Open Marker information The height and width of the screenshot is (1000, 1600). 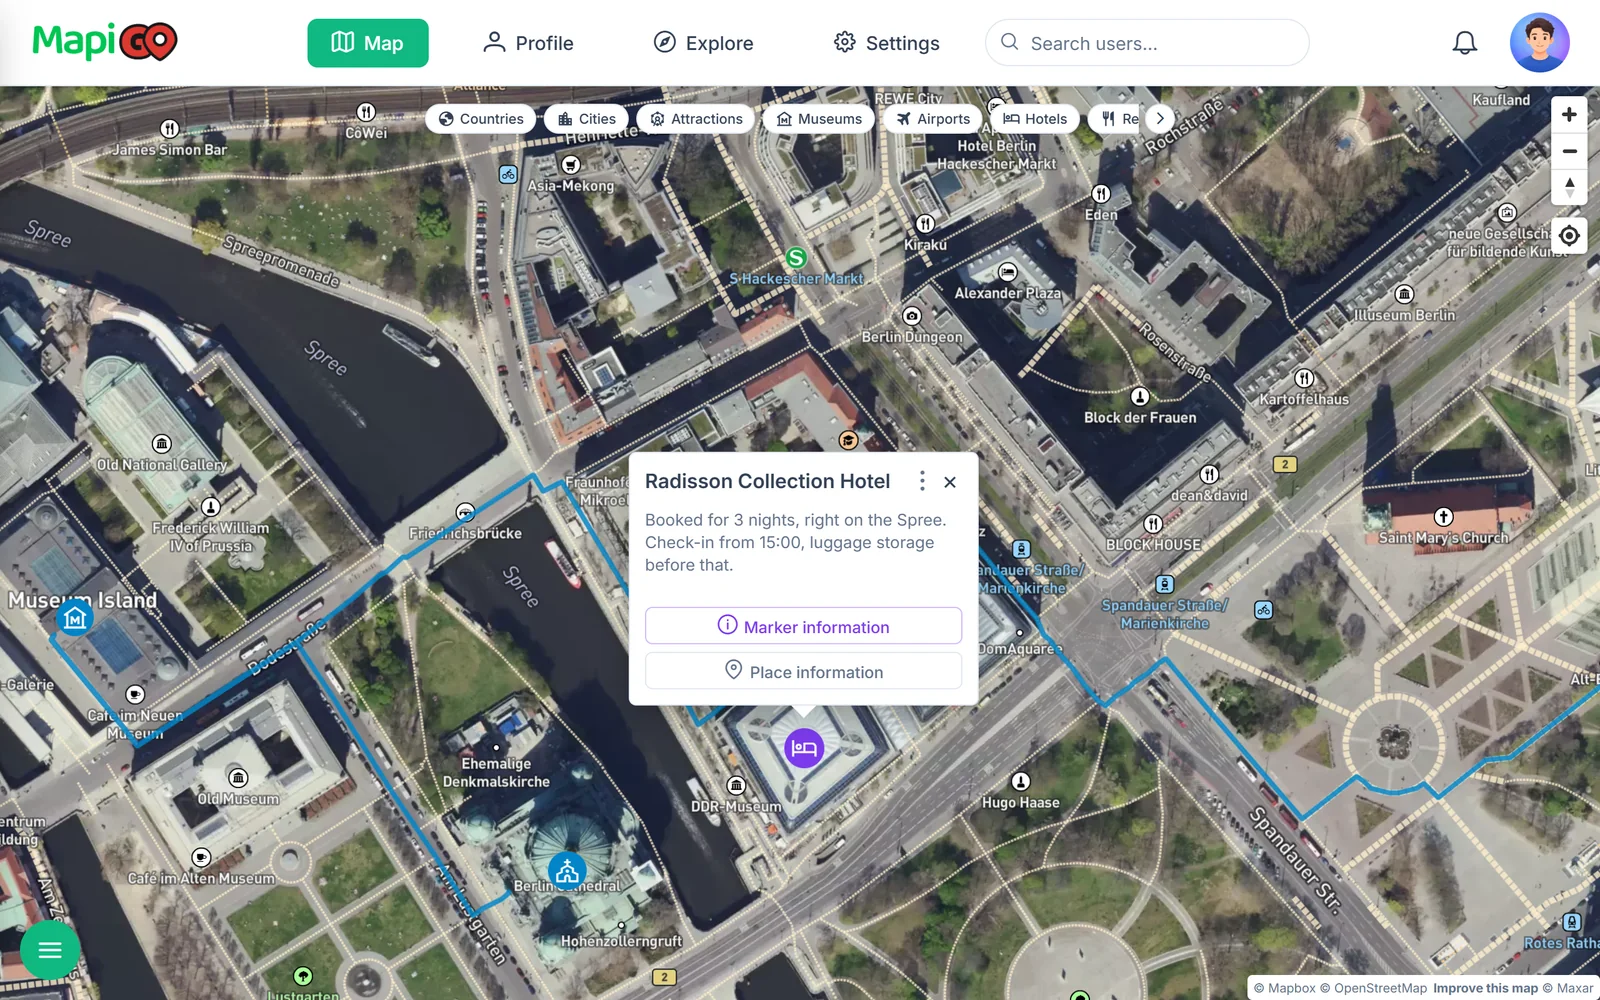pyautogui.click(x=803, y=626)
